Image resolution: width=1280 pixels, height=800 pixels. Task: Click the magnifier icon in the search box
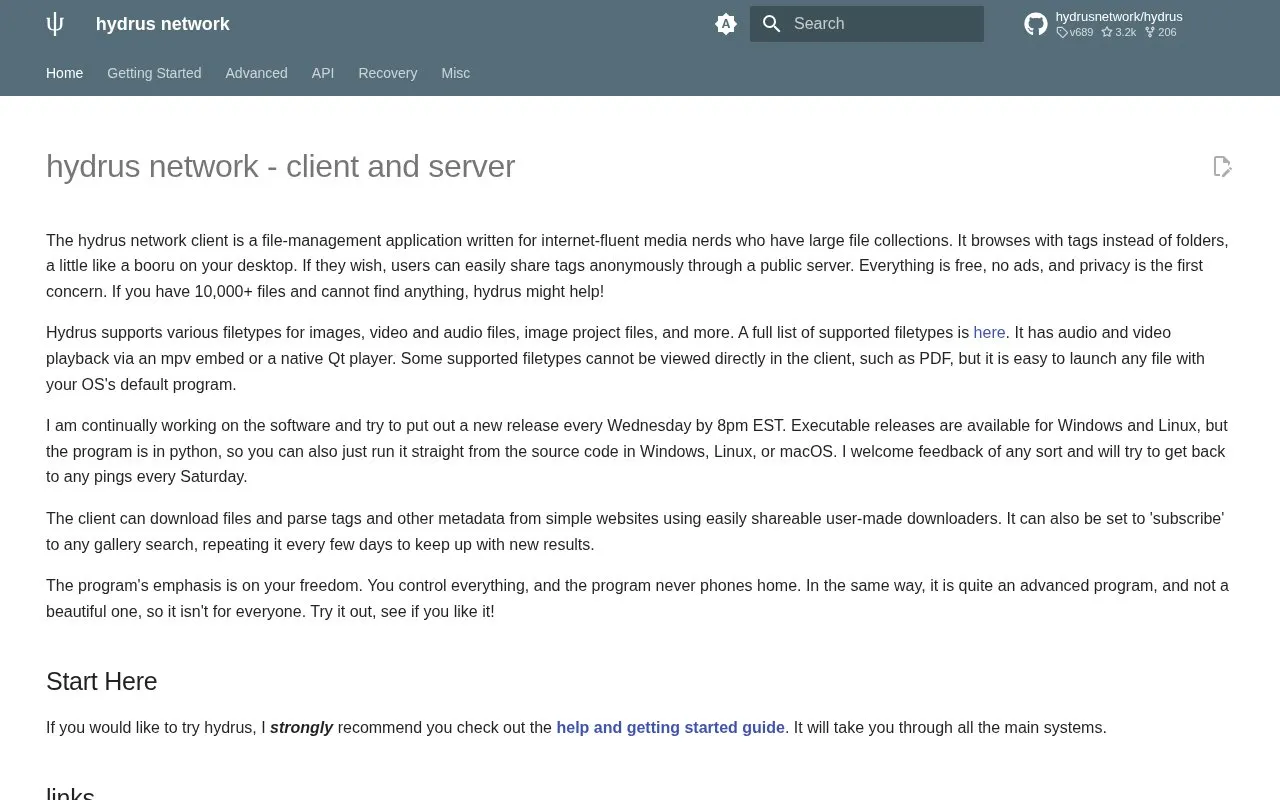771,24
